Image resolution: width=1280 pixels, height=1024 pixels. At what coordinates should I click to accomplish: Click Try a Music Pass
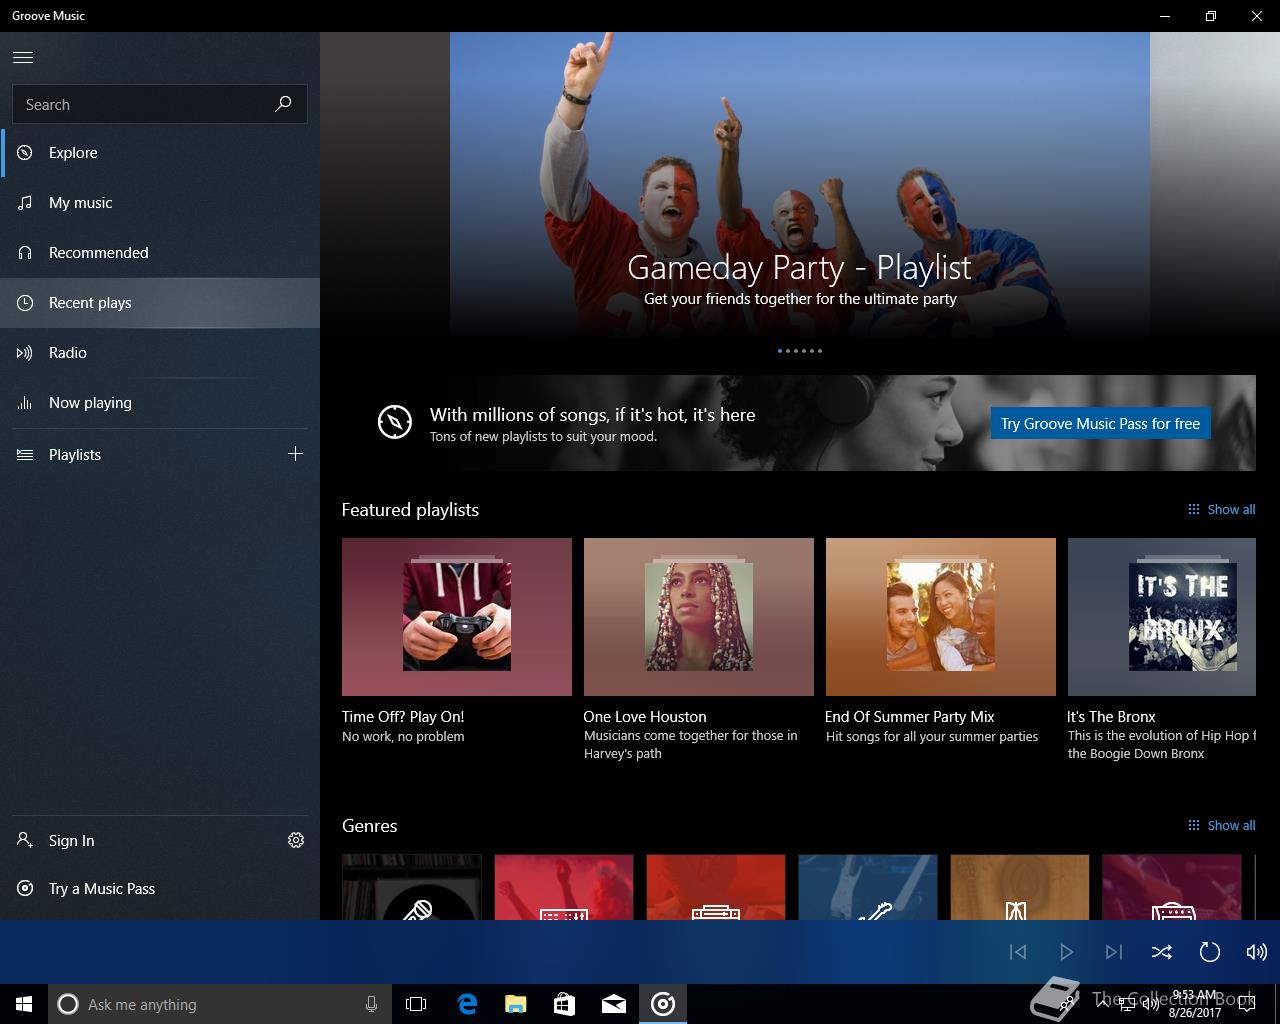[160, 889]
